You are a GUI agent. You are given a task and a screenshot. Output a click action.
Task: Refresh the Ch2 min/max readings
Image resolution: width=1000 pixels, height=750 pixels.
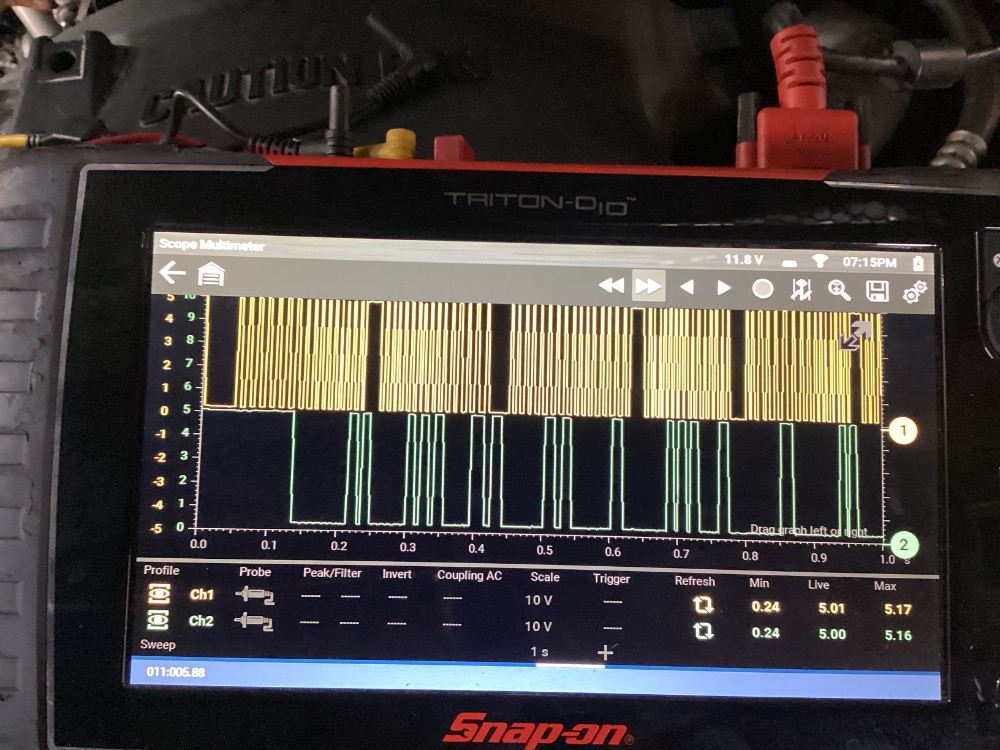click(703, 632)
